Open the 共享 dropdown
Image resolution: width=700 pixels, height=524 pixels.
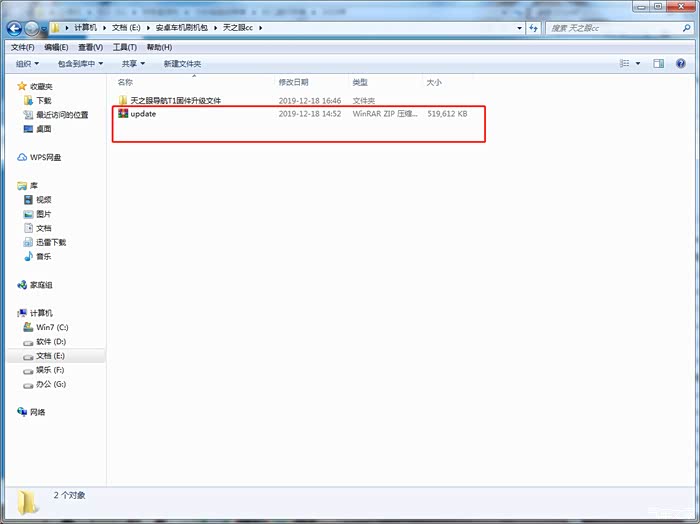pyautogui.click(x=133, y=64)
